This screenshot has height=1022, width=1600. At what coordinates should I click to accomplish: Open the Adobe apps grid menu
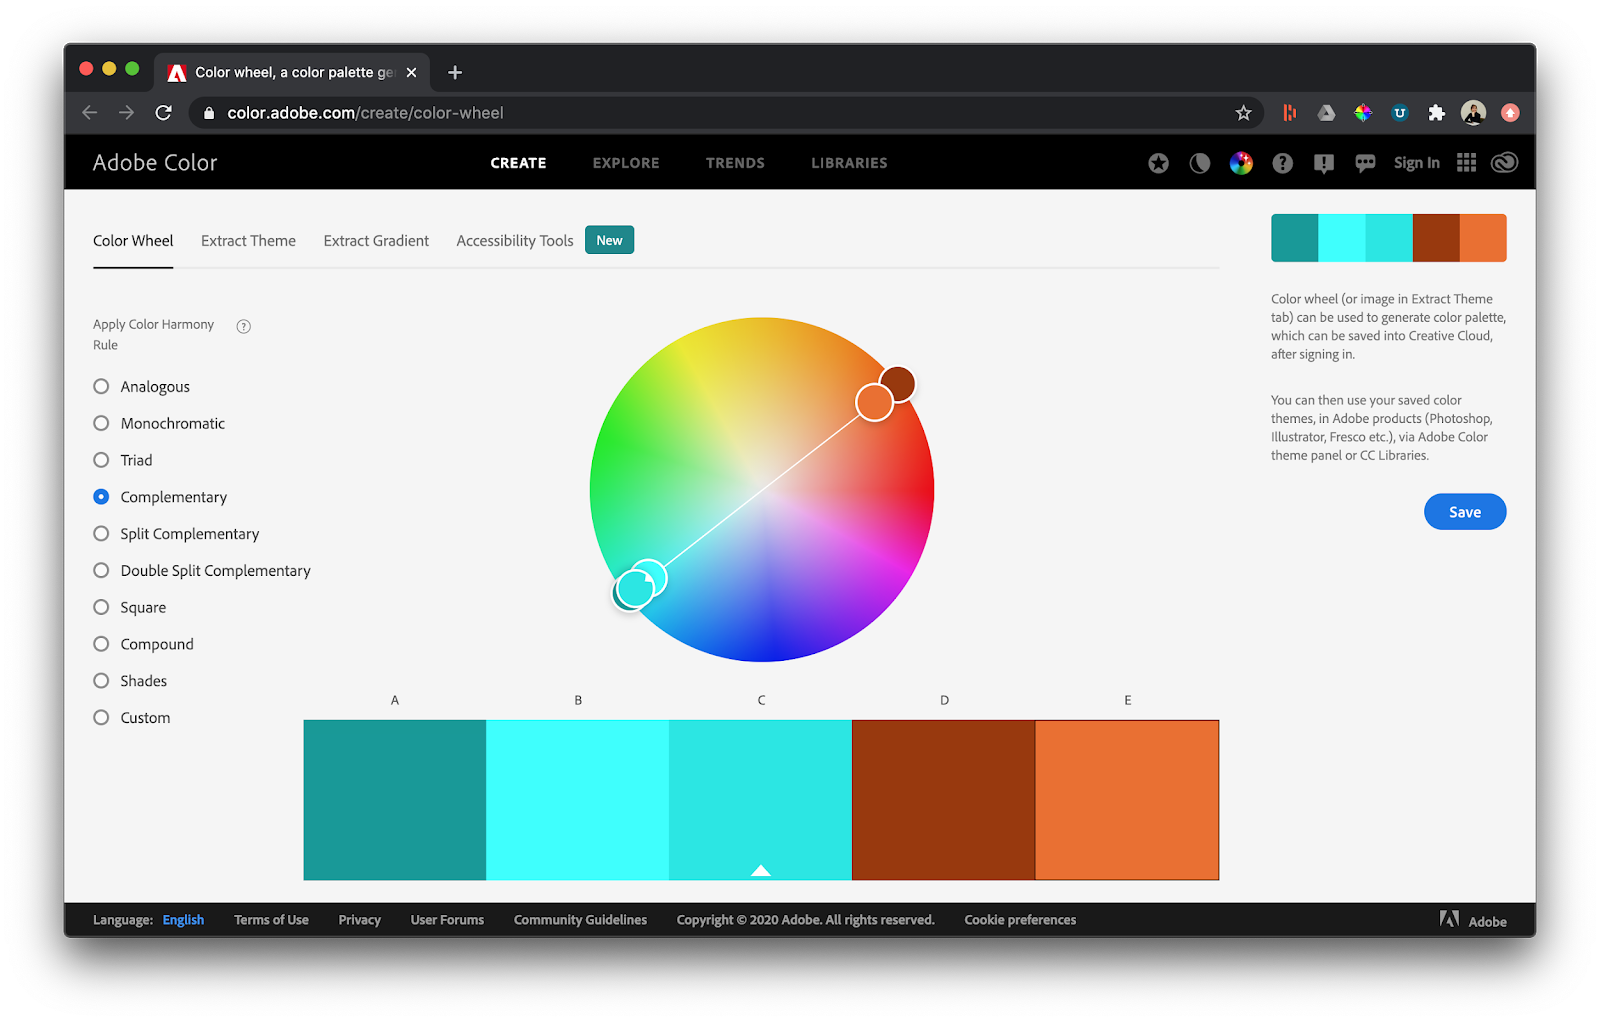tap(1466, 163)
